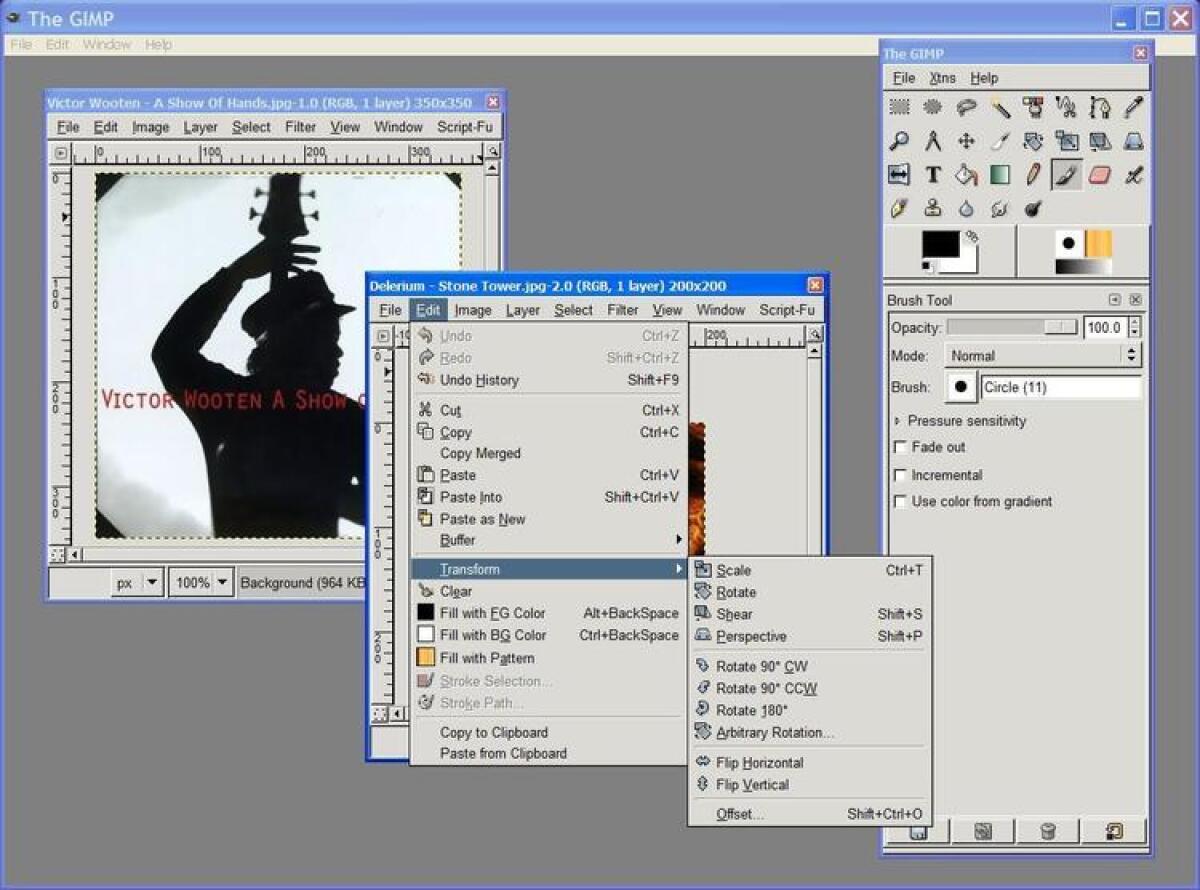The image size is (1200, 890).
Task: Select the Text tool
Action: pos(932,175)
